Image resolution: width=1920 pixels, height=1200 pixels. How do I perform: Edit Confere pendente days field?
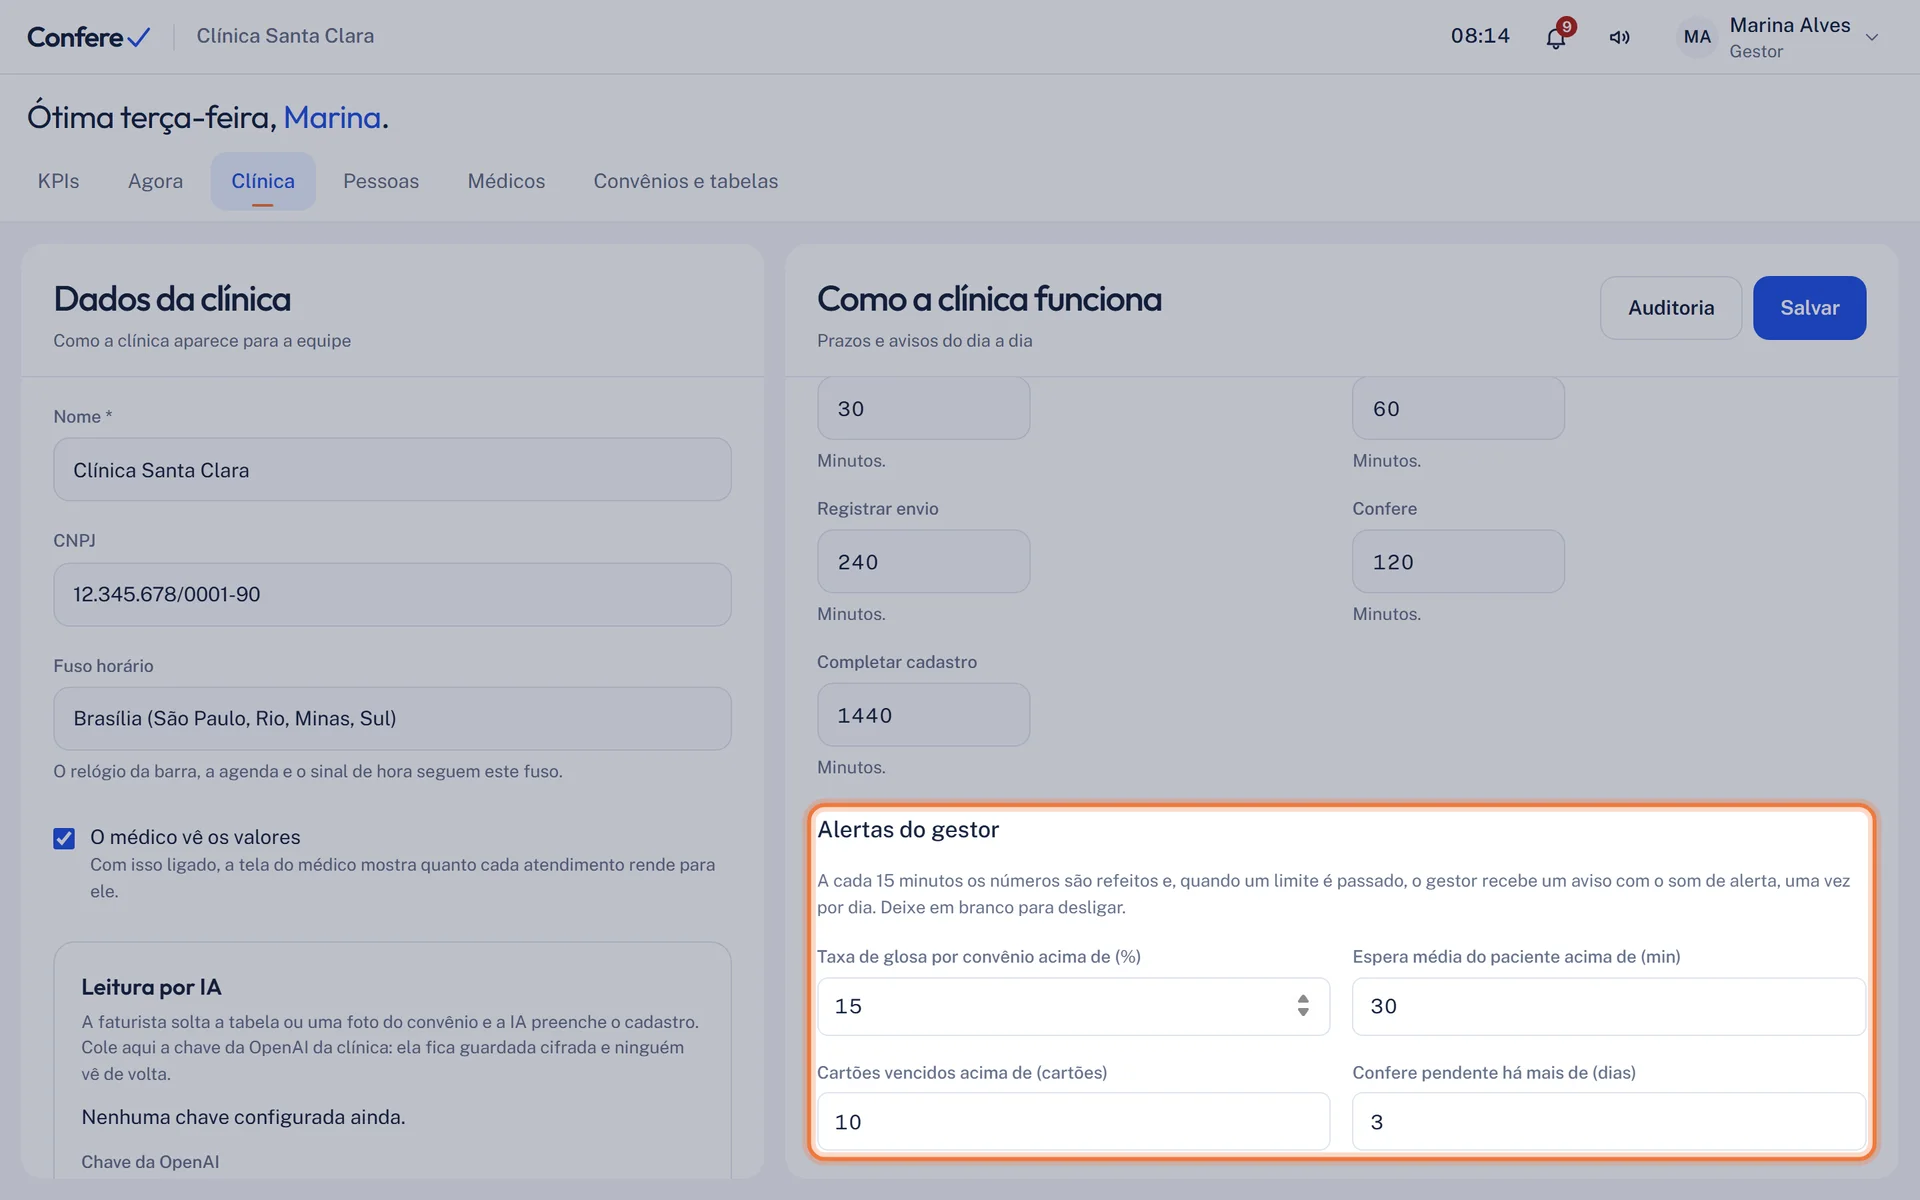tap(1608, 1122)
